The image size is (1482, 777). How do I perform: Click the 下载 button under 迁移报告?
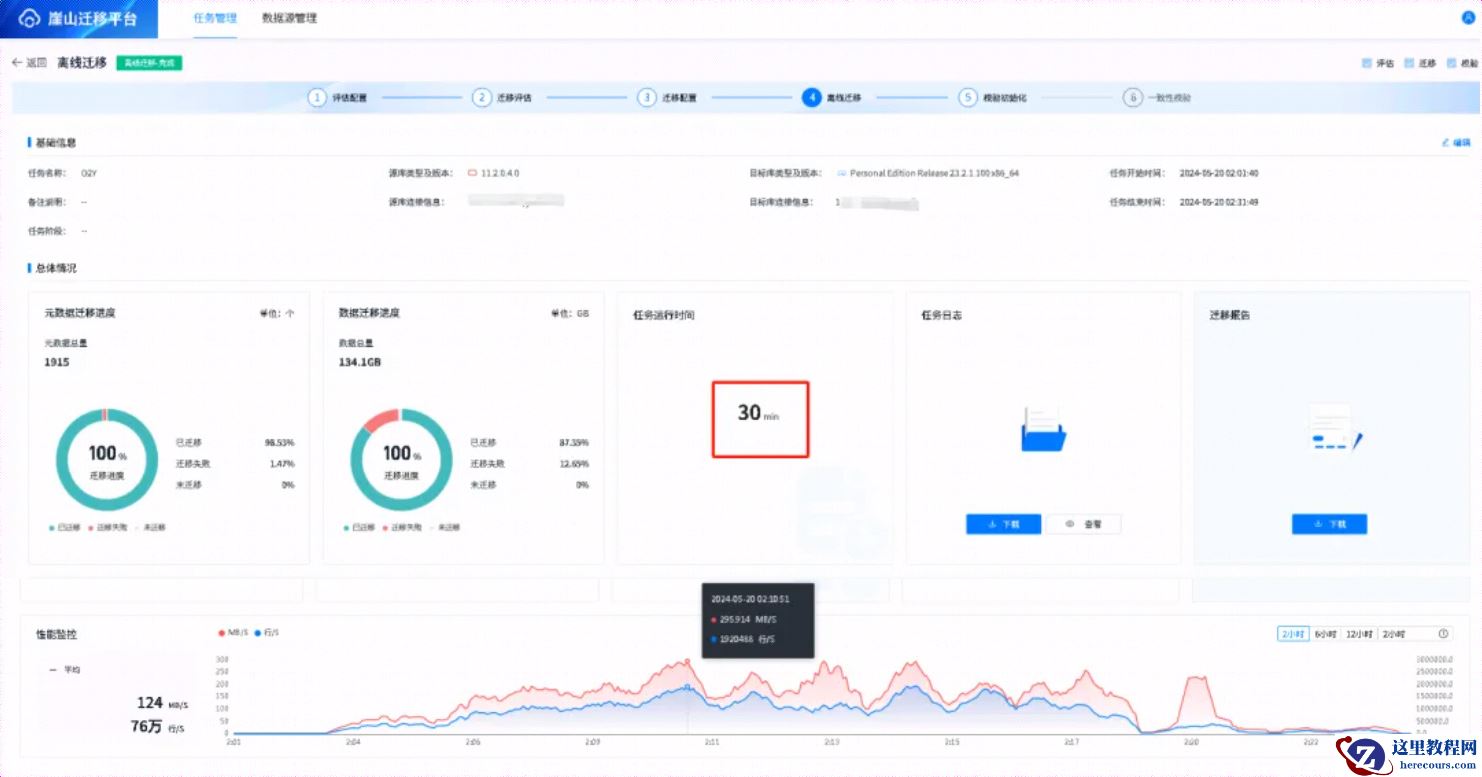click(1329, 524)
